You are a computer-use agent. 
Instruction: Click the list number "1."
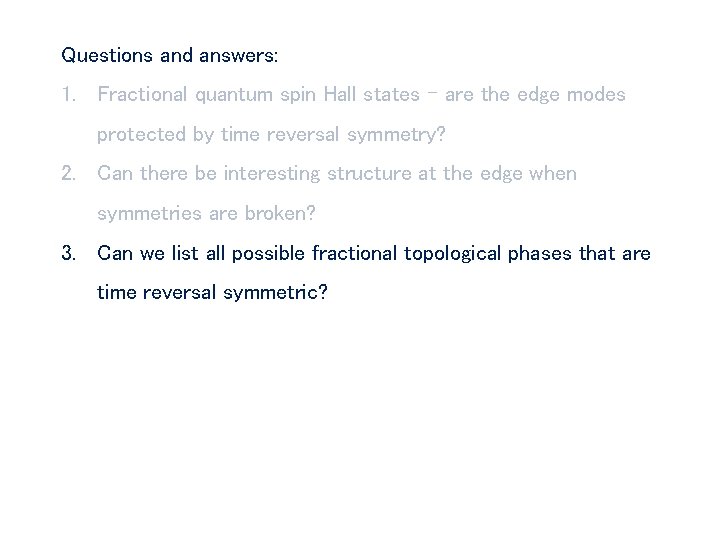69,95
